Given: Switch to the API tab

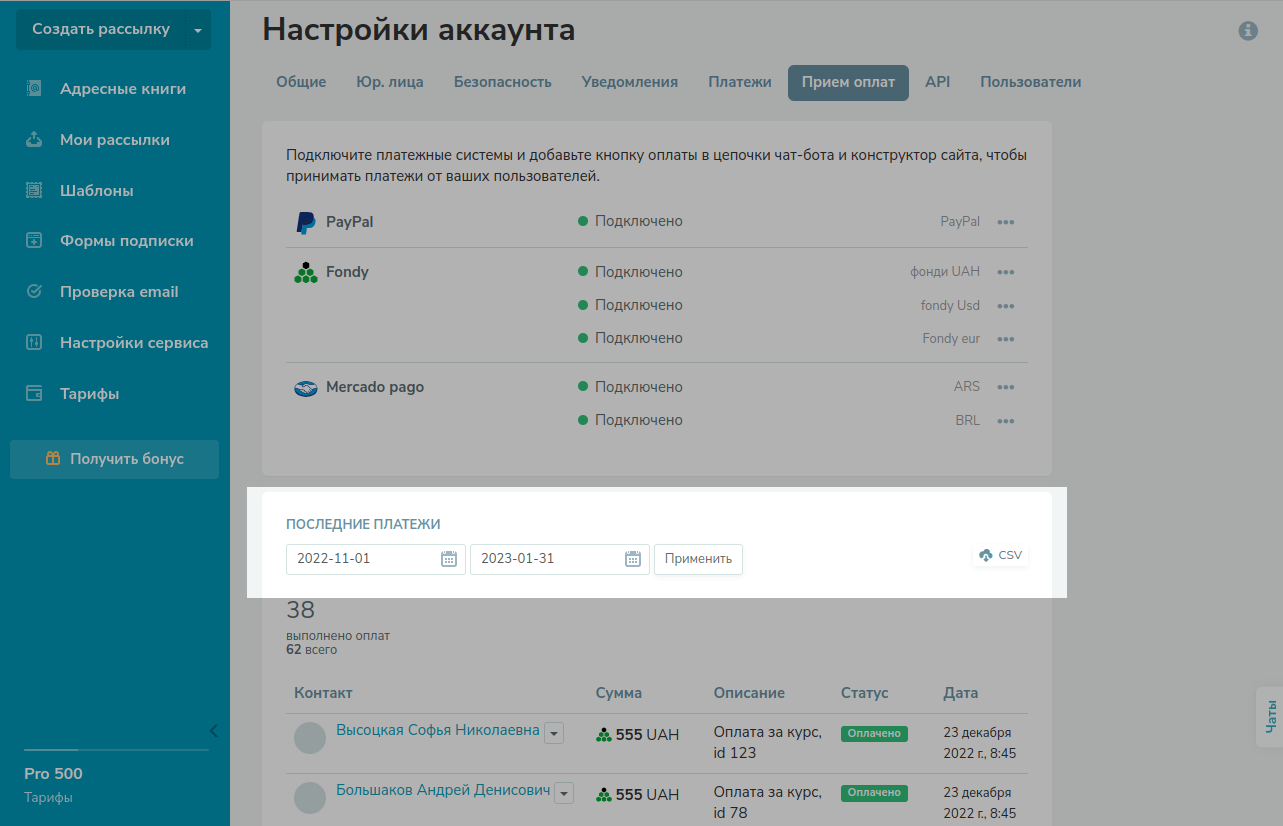Looking at the screenshot, I should [x=937, y=82].
